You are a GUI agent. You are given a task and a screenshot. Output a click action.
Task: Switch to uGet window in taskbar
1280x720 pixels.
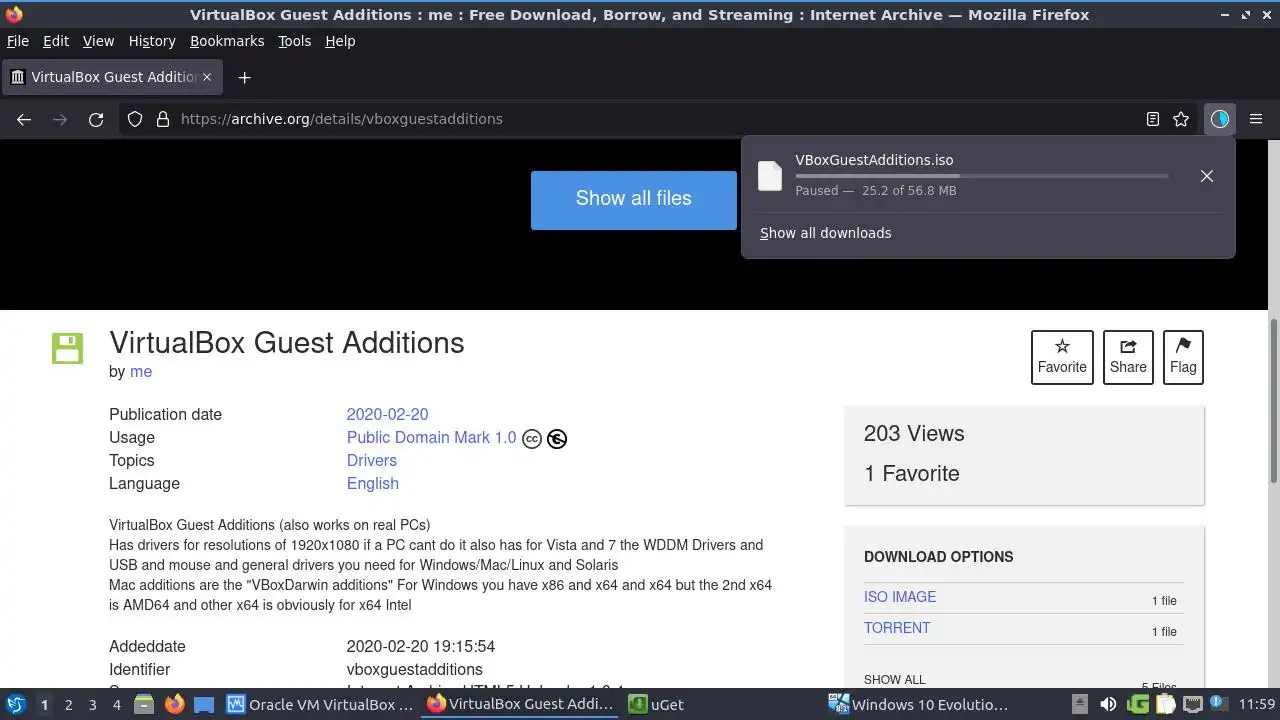pyautogui.click(x=657, y=705)
